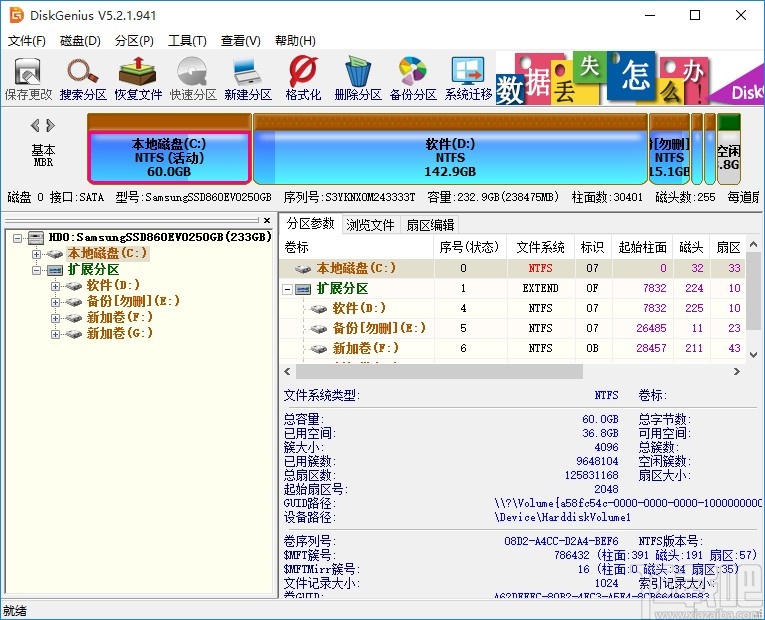Viewport: 765px width, 620px height.
Task: Expand 软件(D:) node in the left tree
Action: [x=55, y=286]
